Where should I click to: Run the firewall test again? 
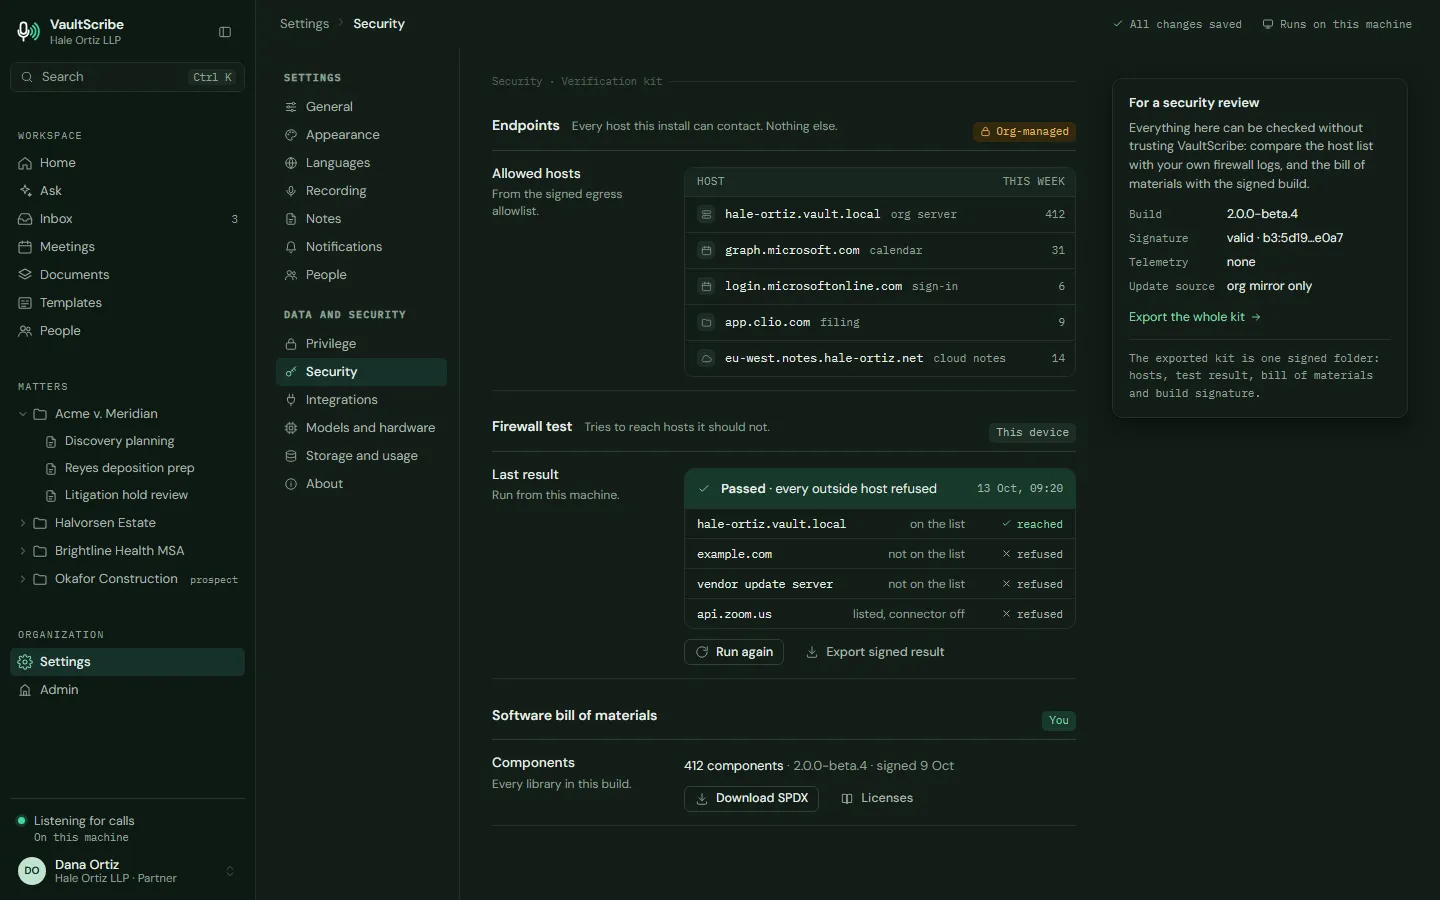[x=734, y=652]
